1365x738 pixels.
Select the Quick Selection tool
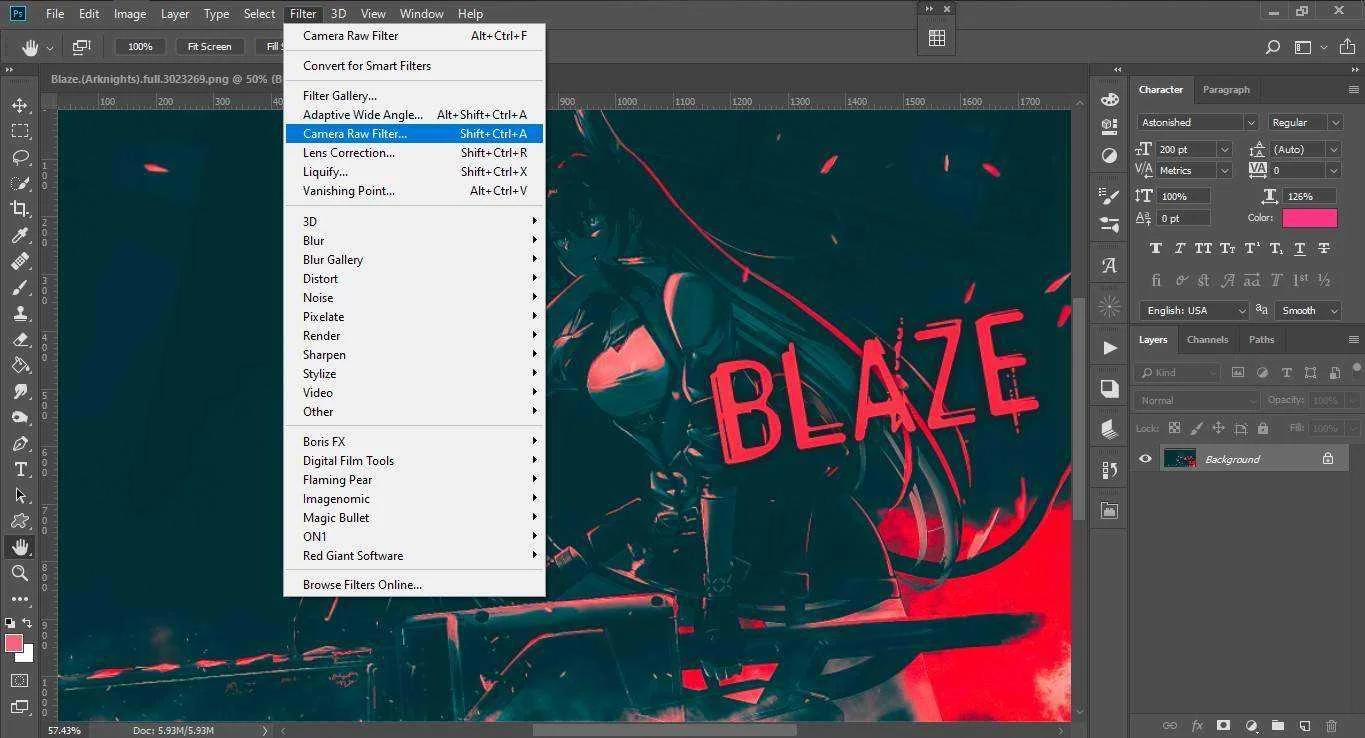click(x=20, y=183)
